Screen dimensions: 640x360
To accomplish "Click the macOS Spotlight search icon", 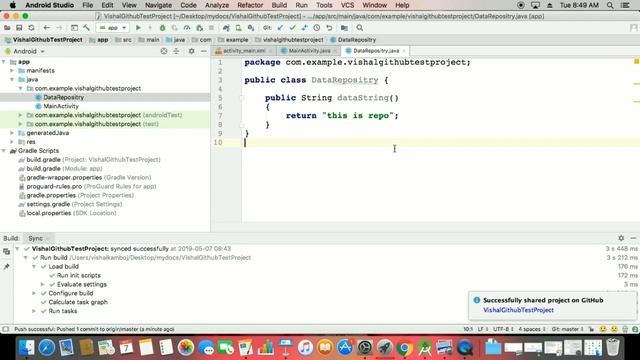I will [610, 5].
